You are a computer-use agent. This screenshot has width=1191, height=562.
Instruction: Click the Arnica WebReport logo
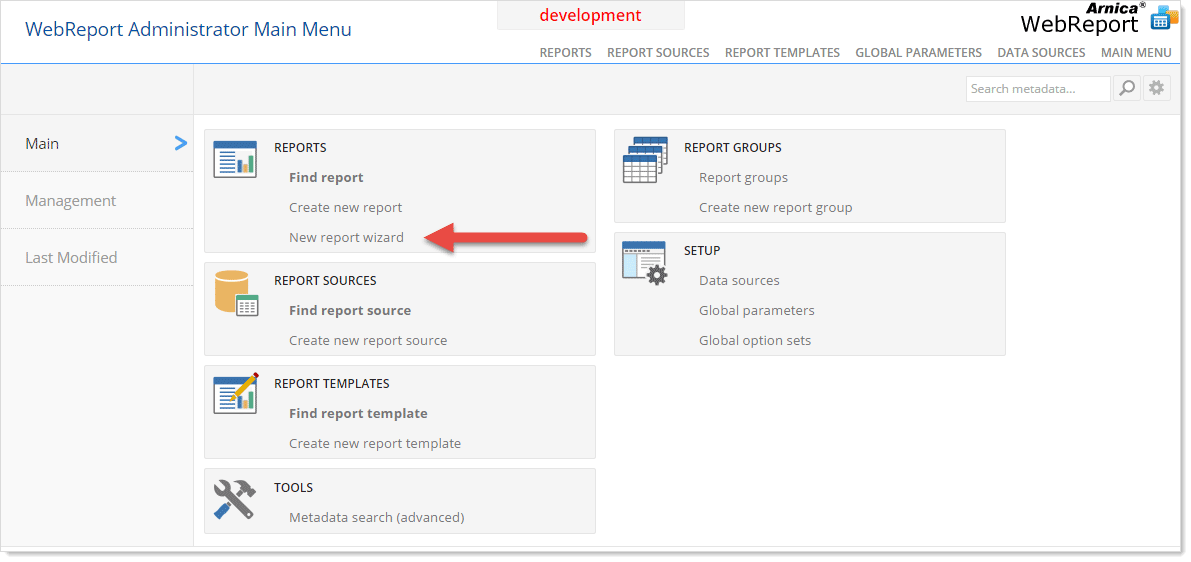pos(1098,20)
